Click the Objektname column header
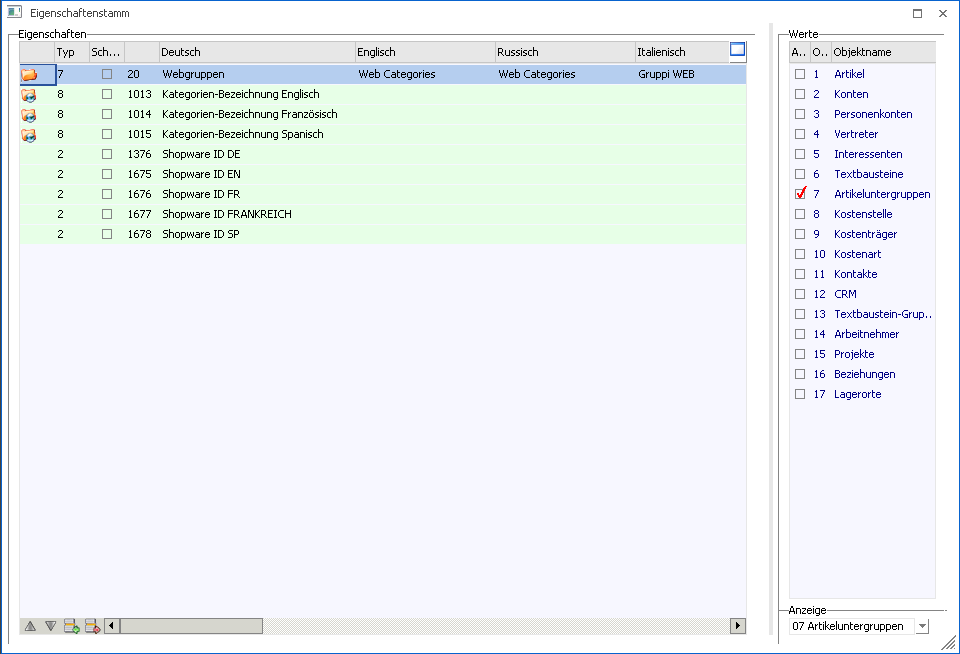Viewport: 960px width, 654px height. coord(882,52)
